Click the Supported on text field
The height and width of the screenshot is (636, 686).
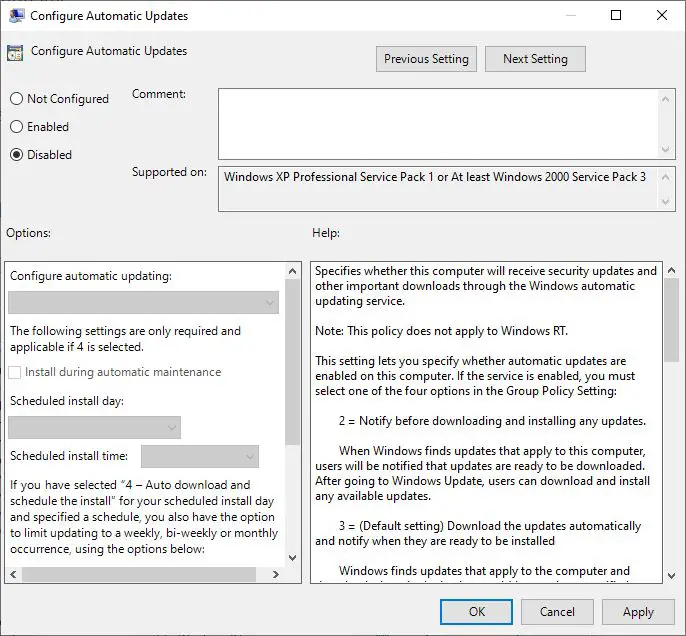coord(438,189)
